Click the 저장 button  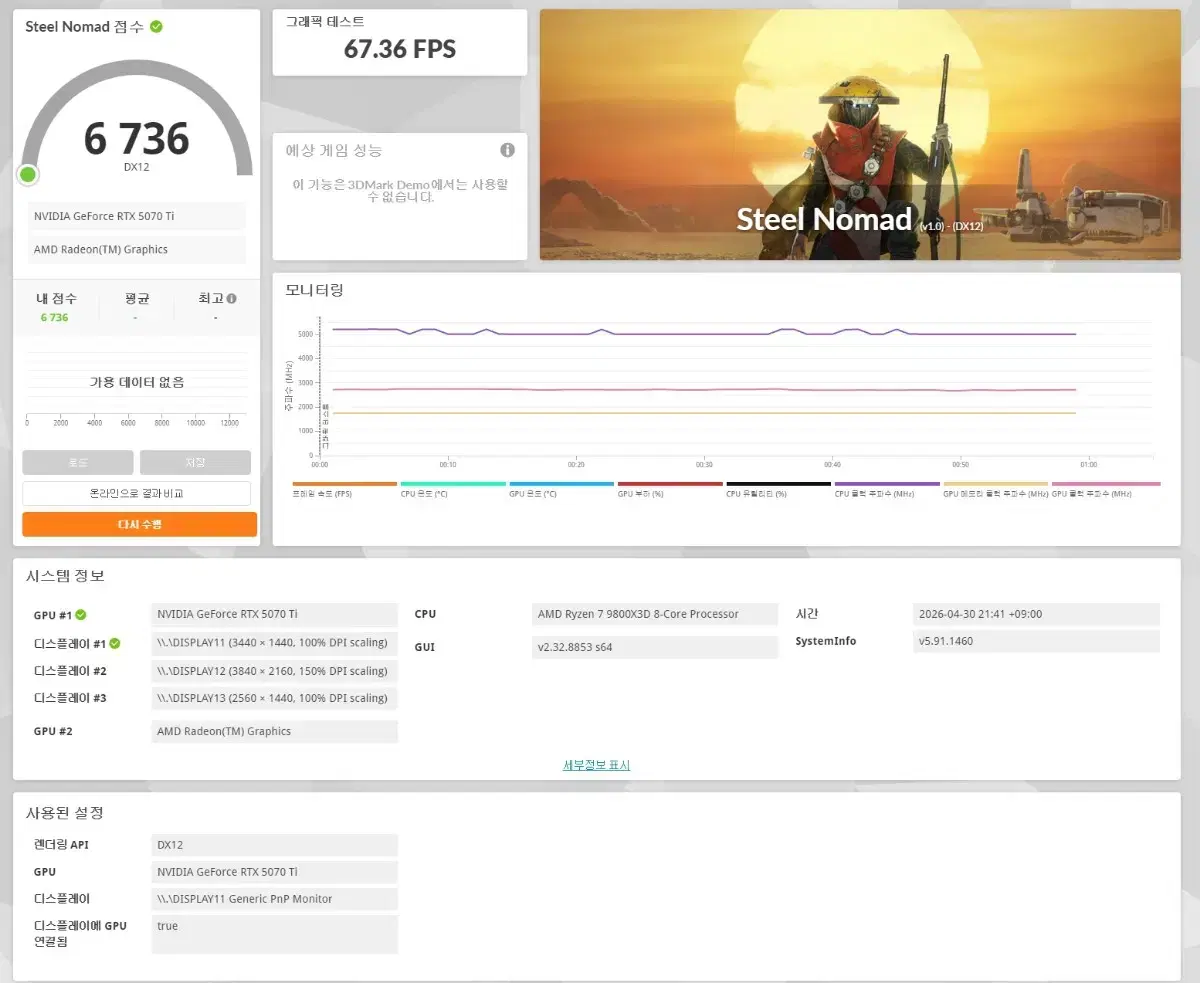(195, 462)
